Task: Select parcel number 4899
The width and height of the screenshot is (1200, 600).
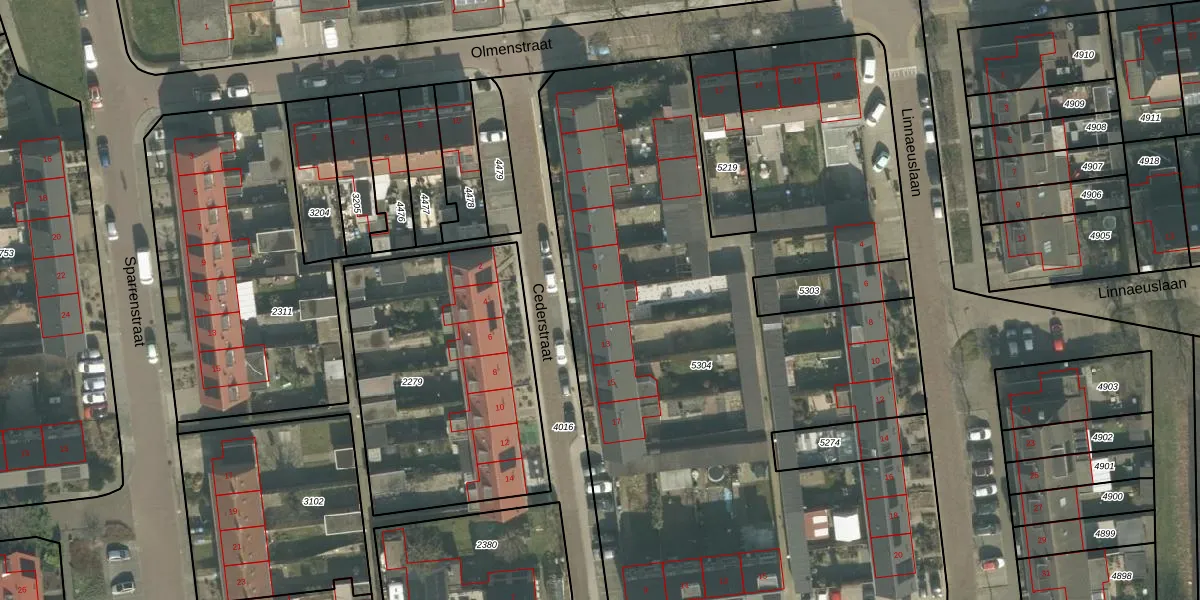Action: tap(1105, 534)
